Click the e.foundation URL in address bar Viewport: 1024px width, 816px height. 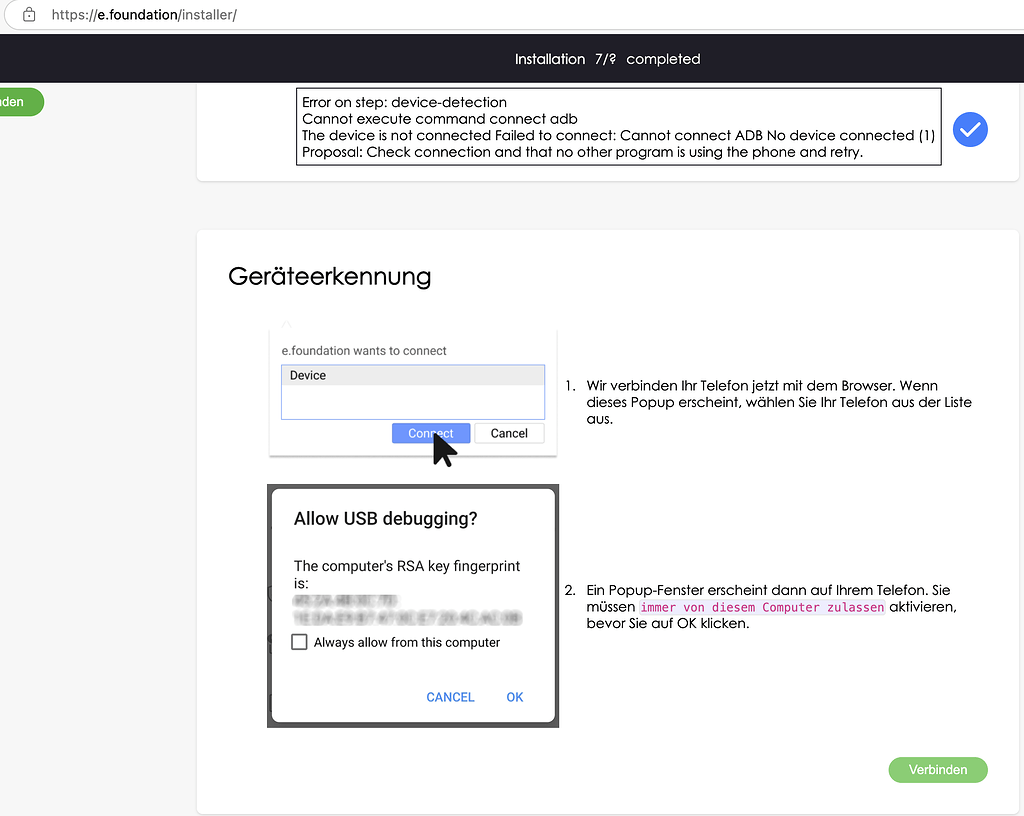tap(144, 14)
